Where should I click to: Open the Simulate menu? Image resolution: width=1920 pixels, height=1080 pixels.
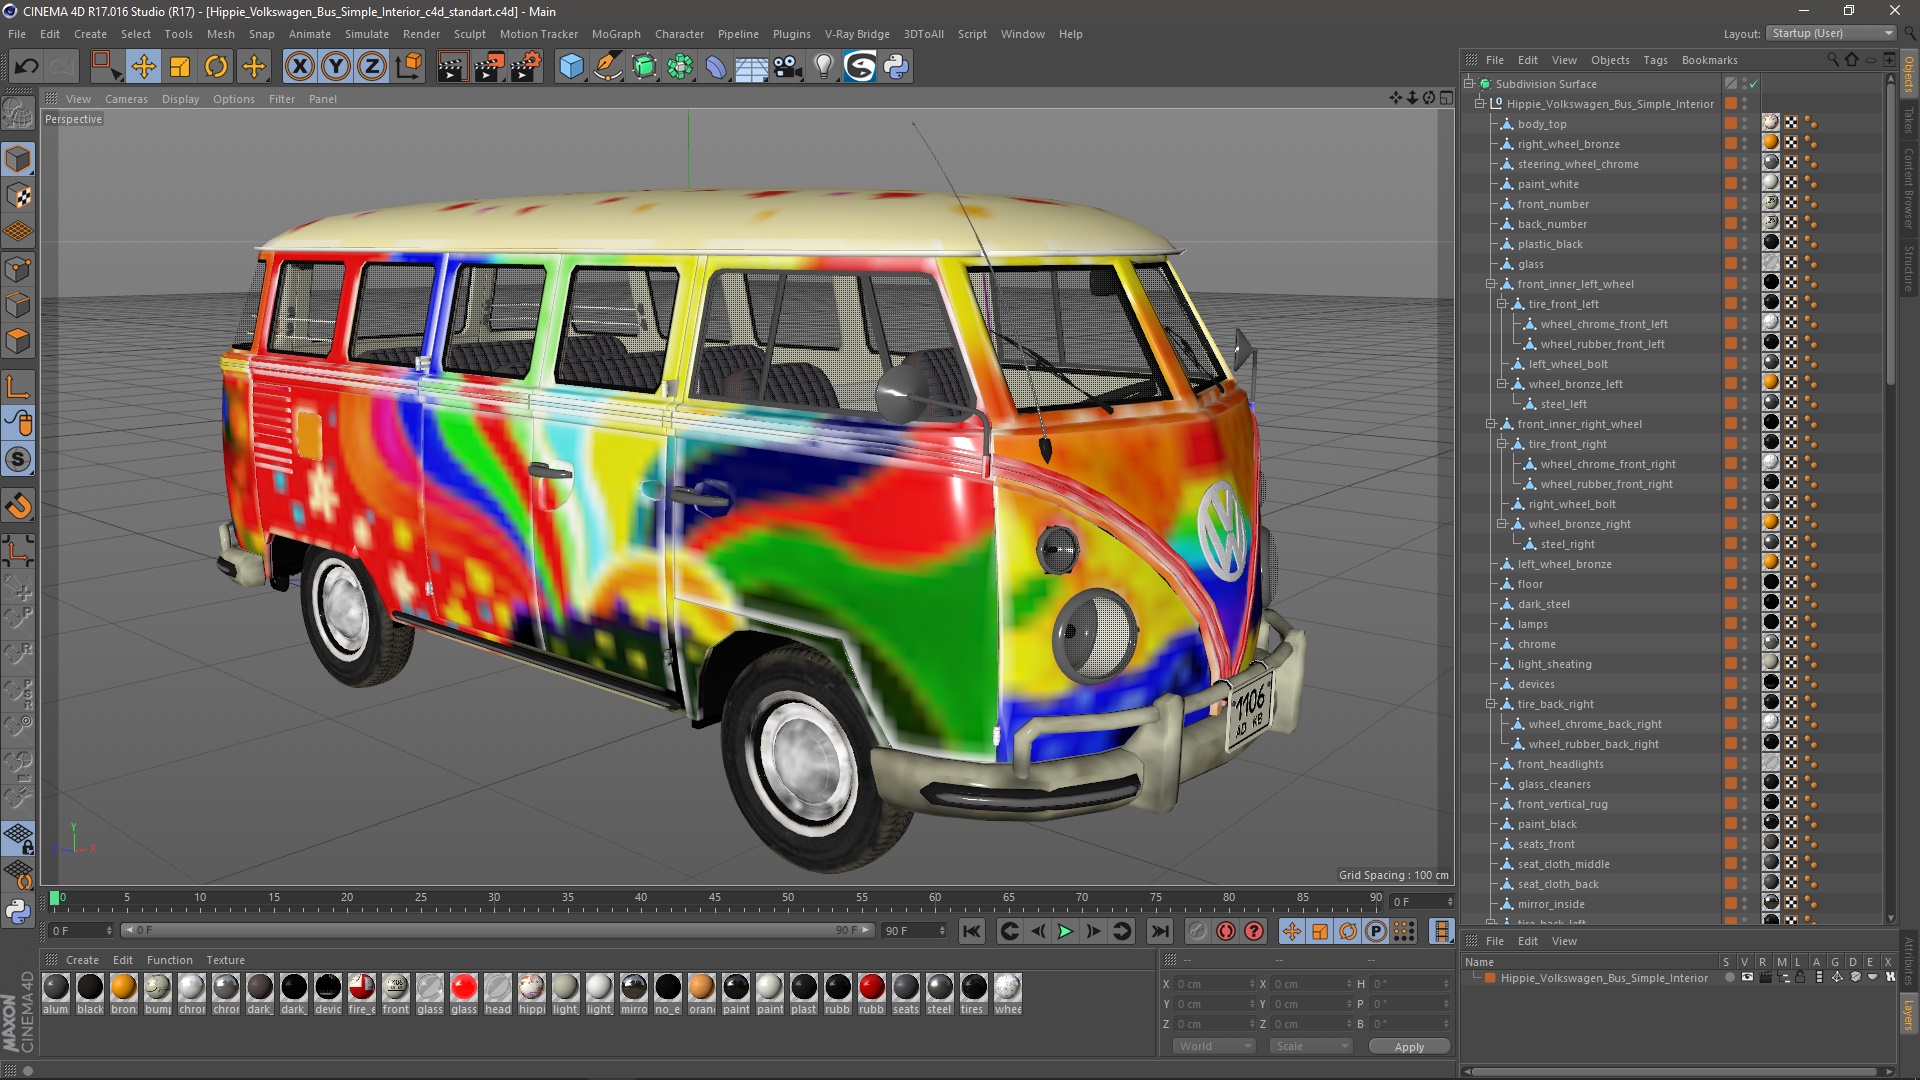(x=366, y=34)
